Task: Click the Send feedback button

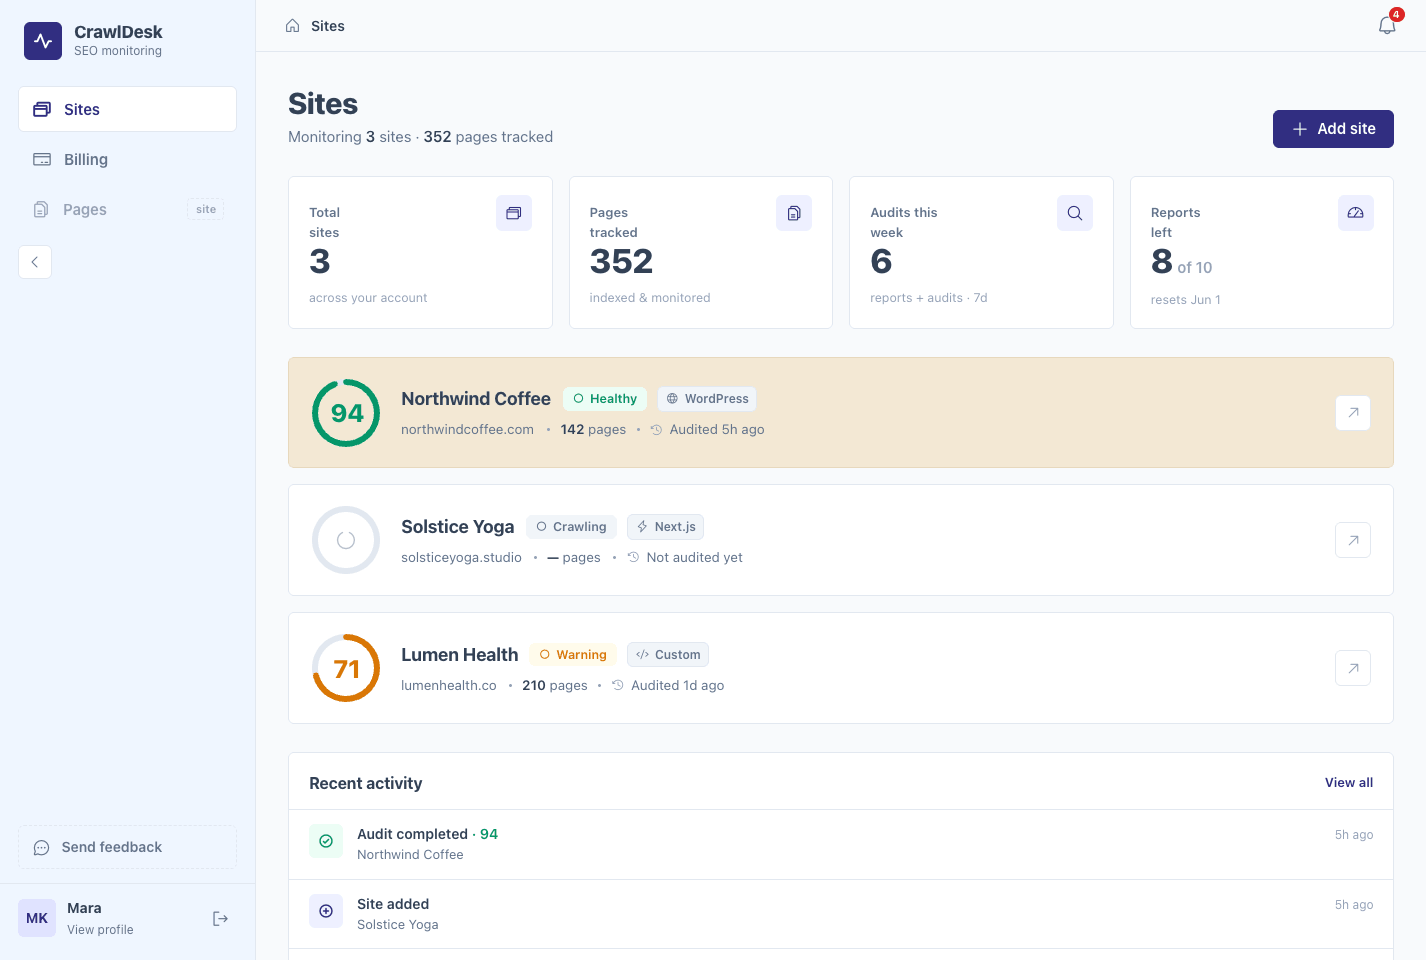Action: click(x=127, y=847)
